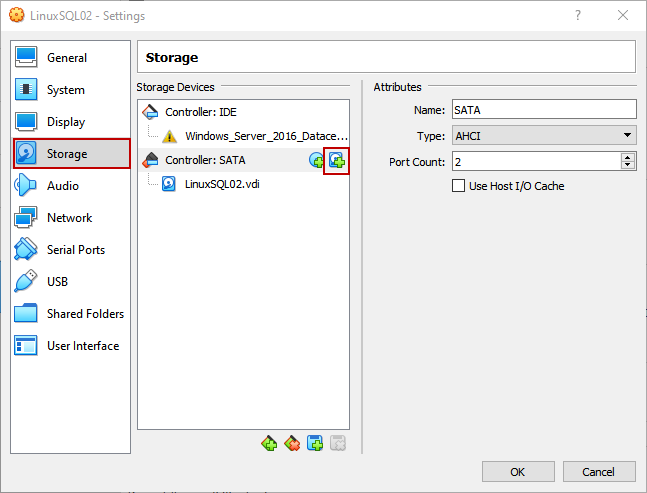
Task: Open the Audio settings page
Action: (x=62, y=186)
